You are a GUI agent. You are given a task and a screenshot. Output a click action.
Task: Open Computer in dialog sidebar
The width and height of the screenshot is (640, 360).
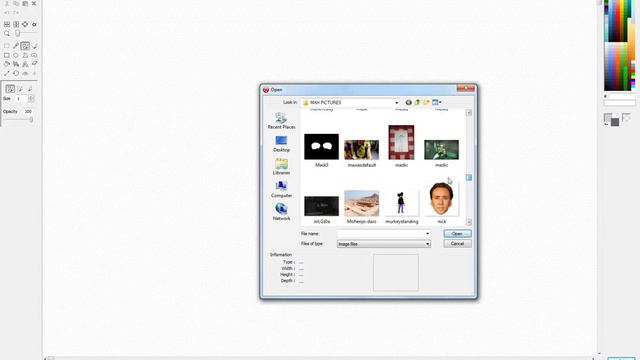tap(281, 190)
